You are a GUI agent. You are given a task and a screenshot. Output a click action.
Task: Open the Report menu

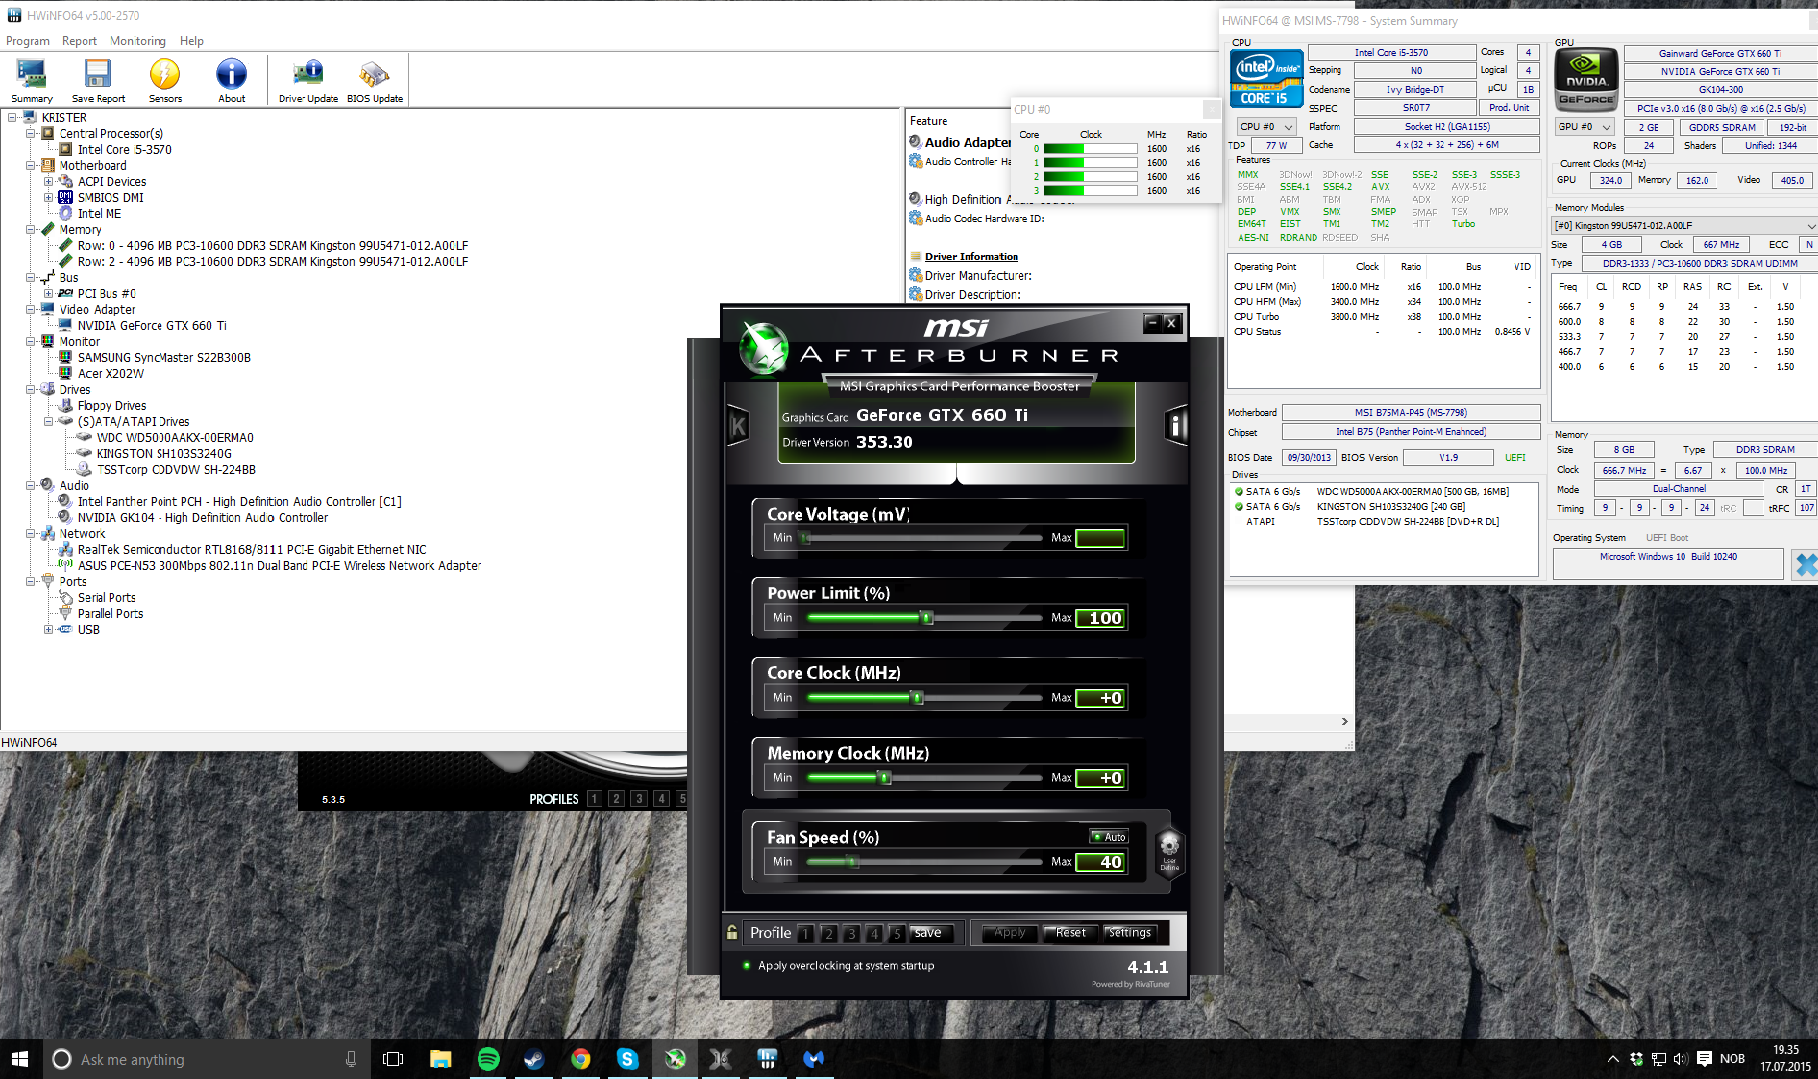[x=79, y=41]
